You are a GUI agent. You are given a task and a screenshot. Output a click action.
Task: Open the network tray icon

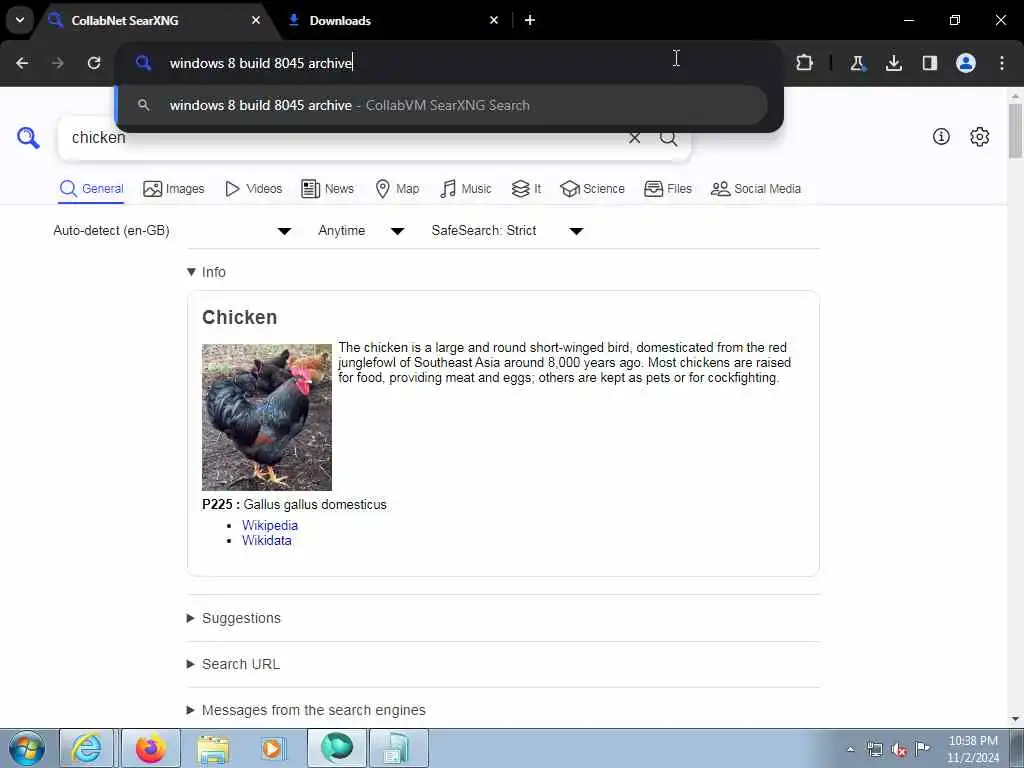point(874,749)
